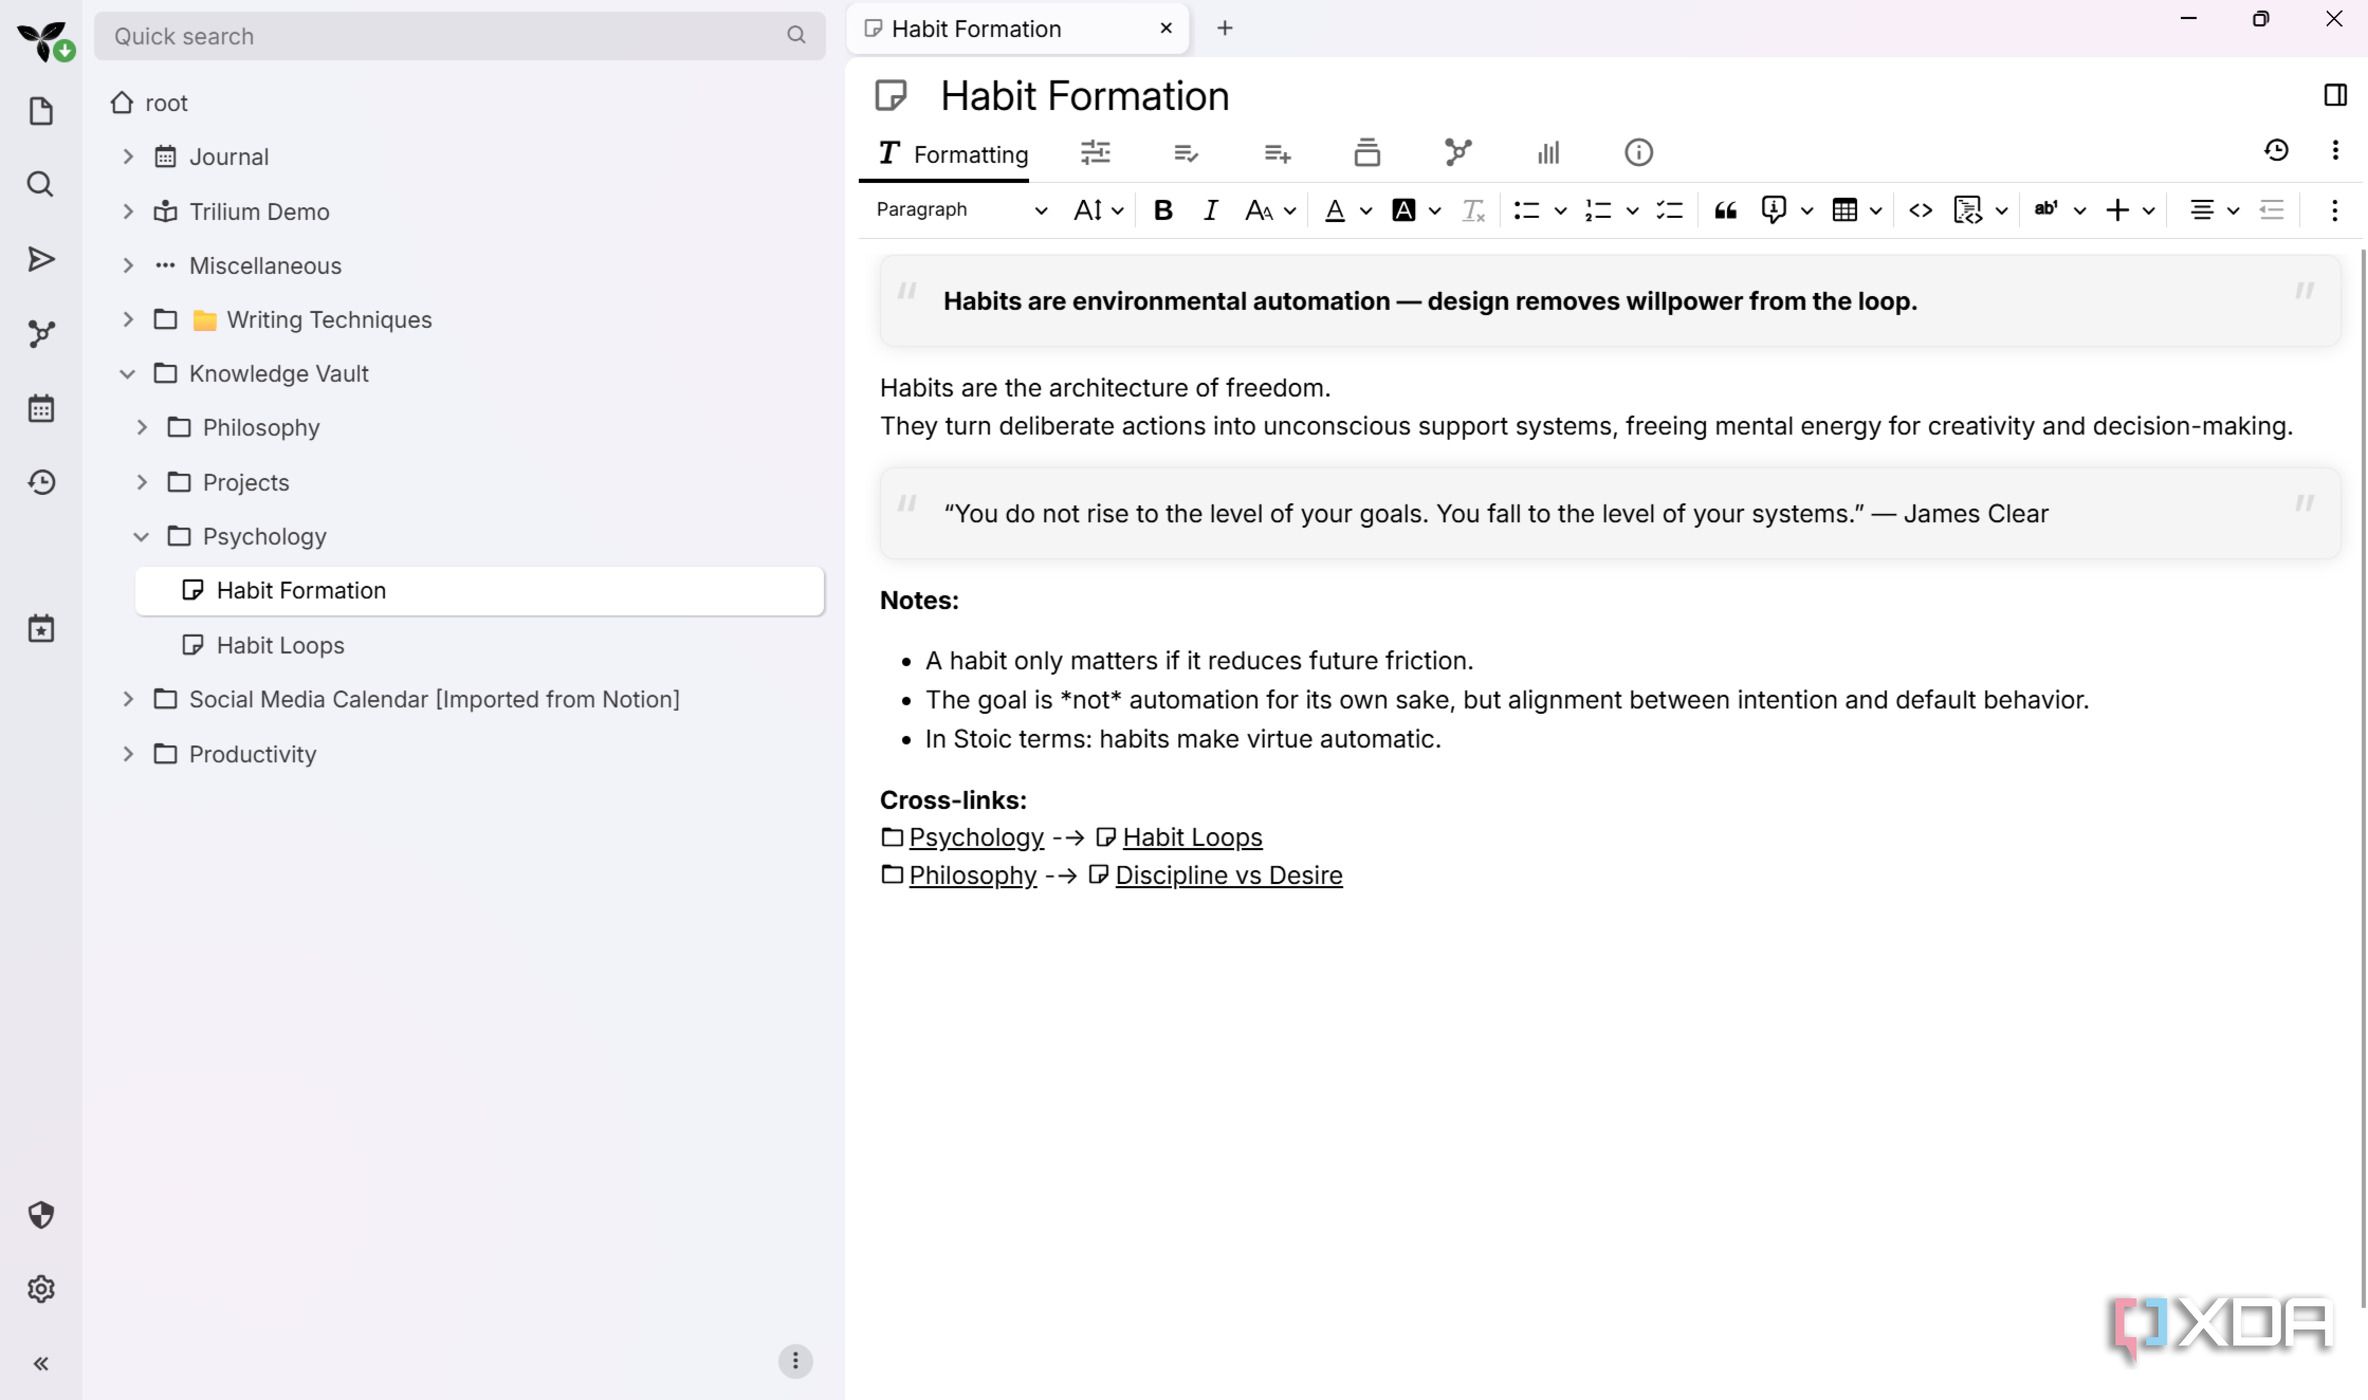Expand the Writing Techniques folder

pos(128,320)
